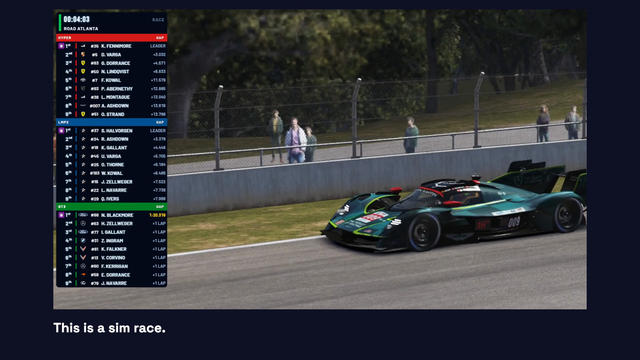
Task: Click the purple badge on Blackmore's row
Action: pyautogui.click(x=61, y=215)
